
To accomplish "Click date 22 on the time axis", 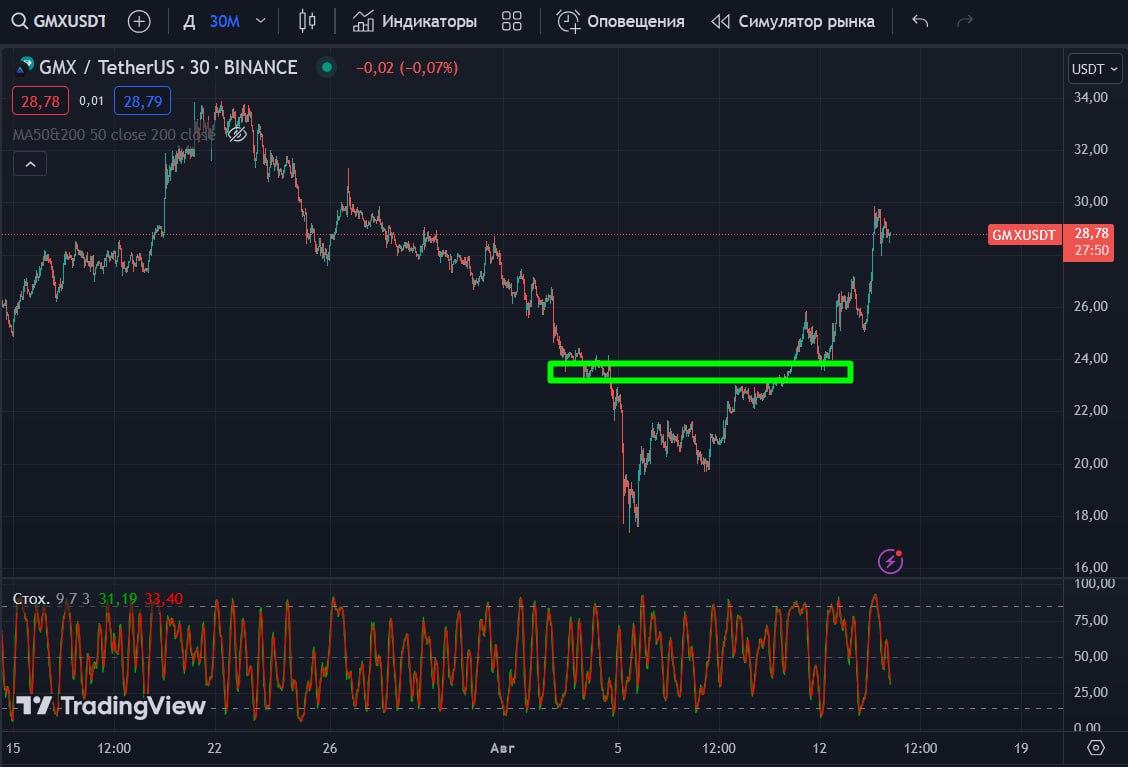I will 214,748.
